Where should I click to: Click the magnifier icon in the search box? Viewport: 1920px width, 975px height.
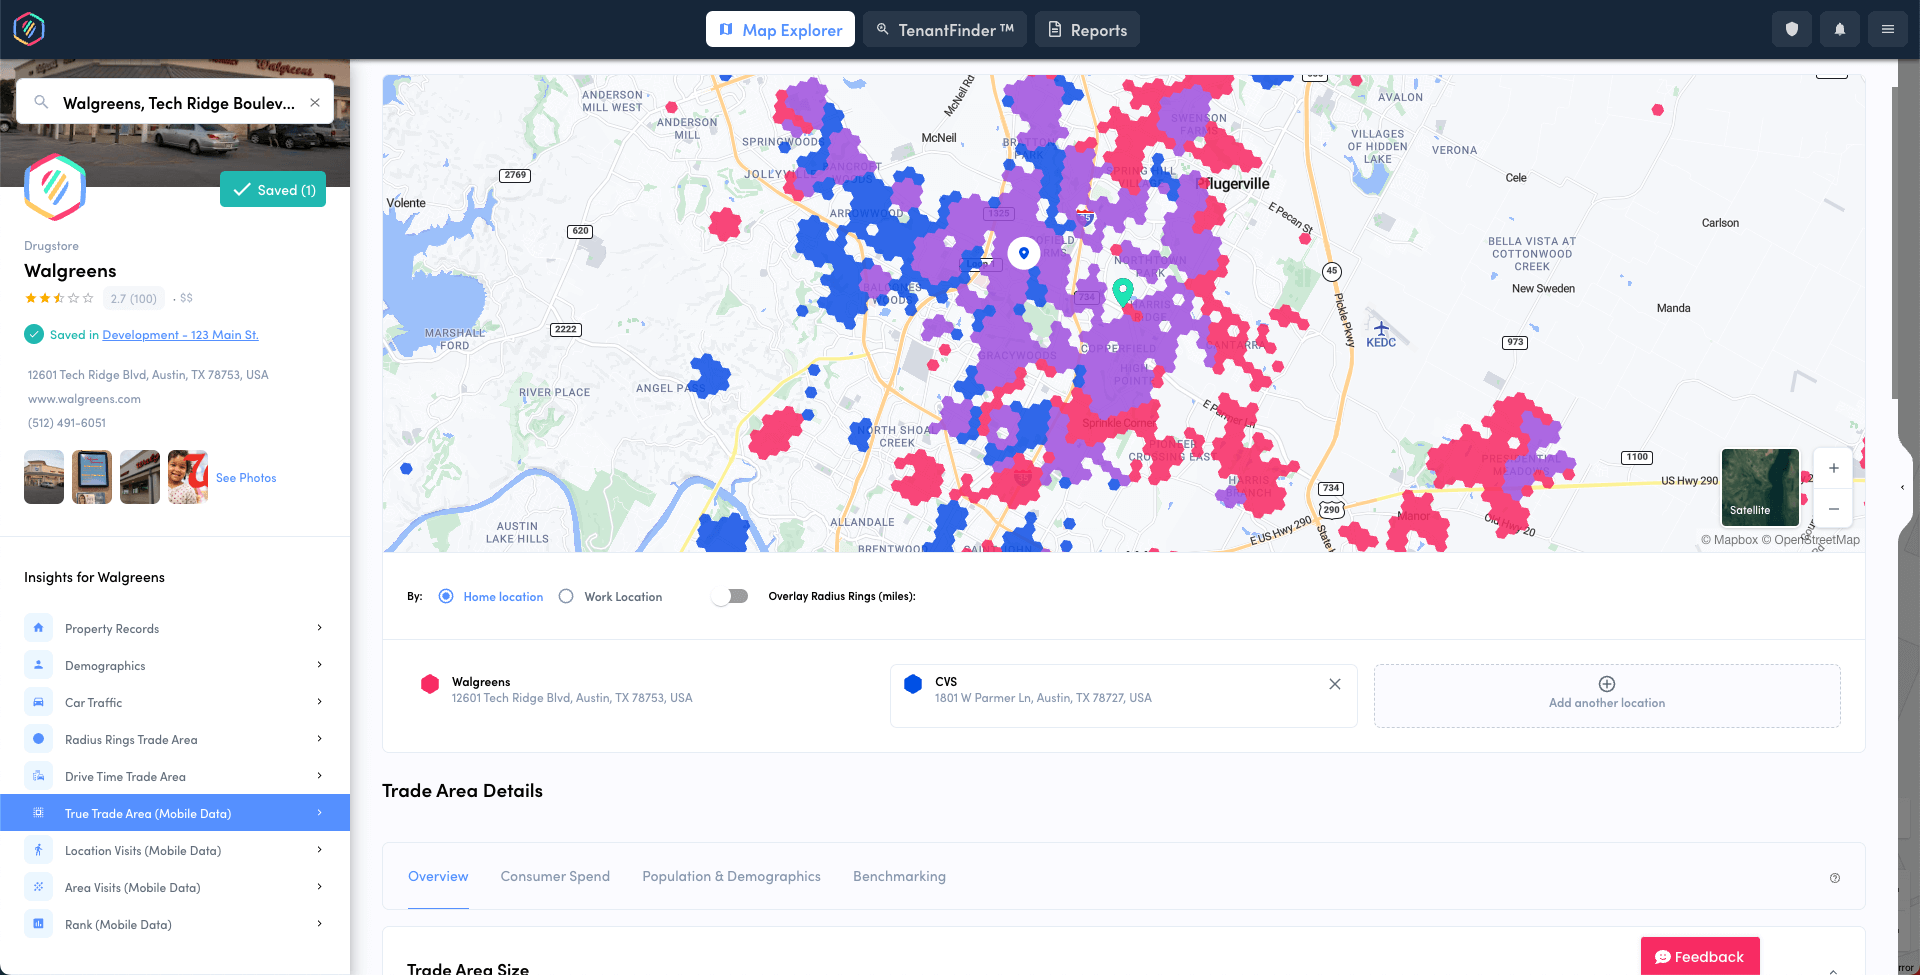pos(39,101)
